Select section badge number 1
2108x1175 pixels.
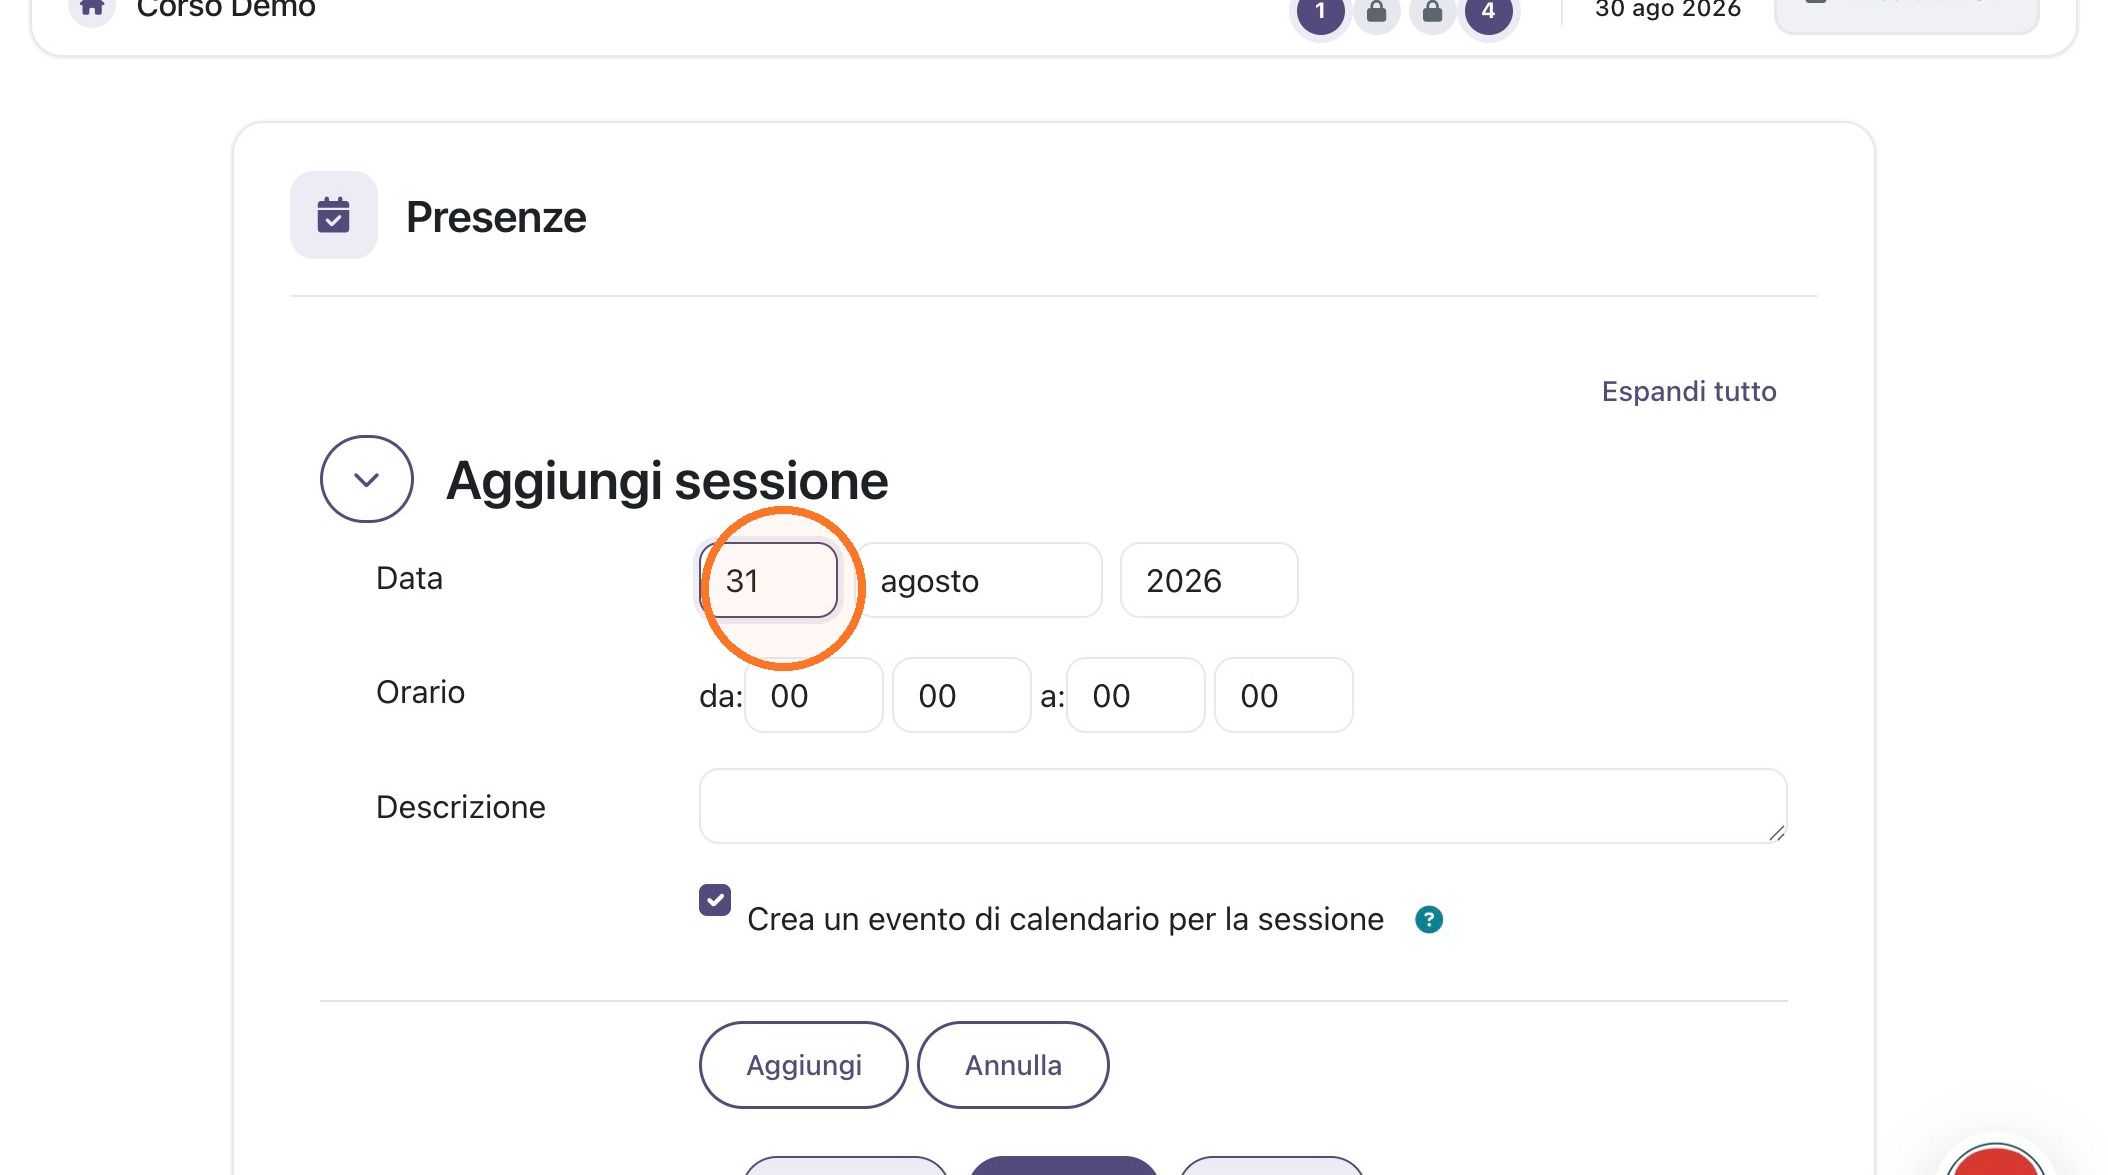click(x=1320, y=12)
